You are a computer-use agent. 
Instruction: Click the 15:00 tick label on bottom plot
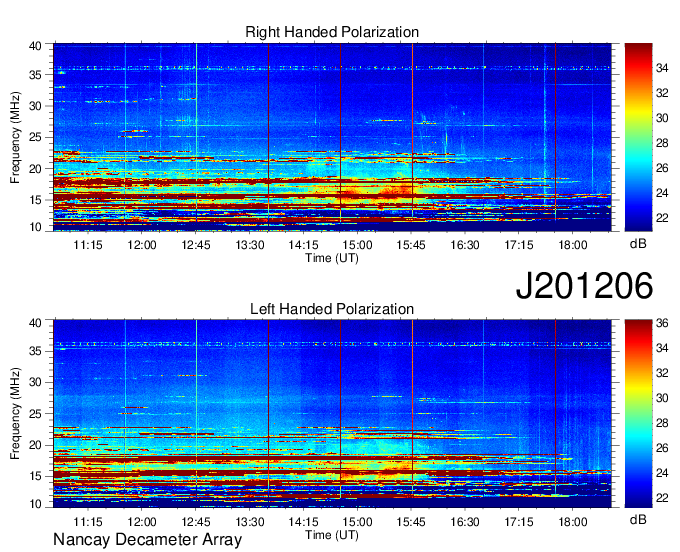(357, 522)
